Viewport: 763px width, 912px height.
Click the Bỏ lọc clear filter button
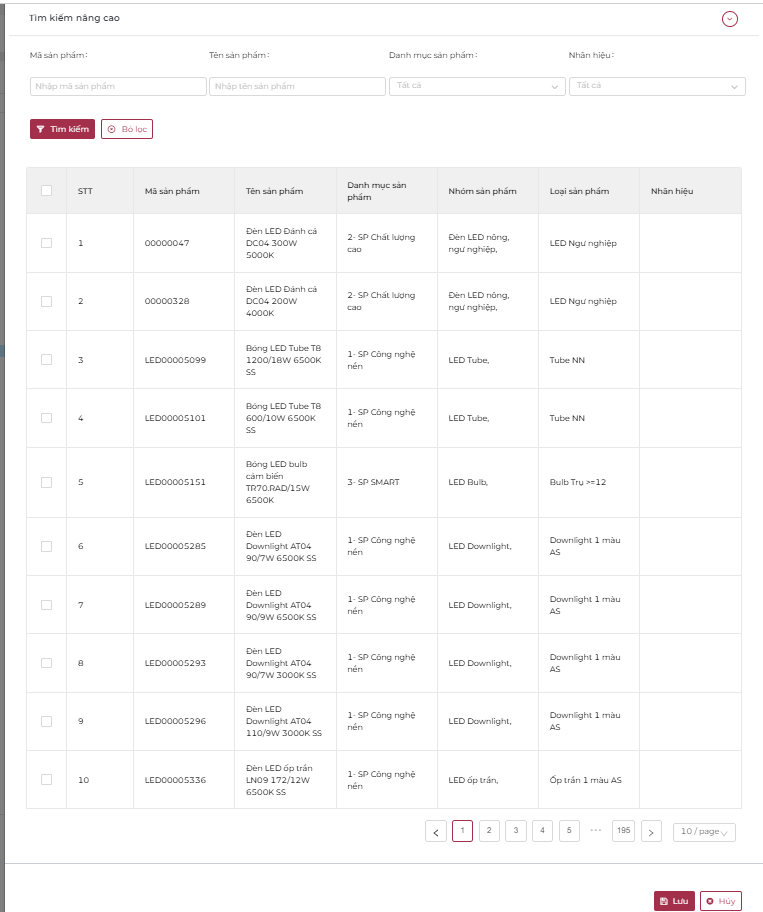pos(127,129)
